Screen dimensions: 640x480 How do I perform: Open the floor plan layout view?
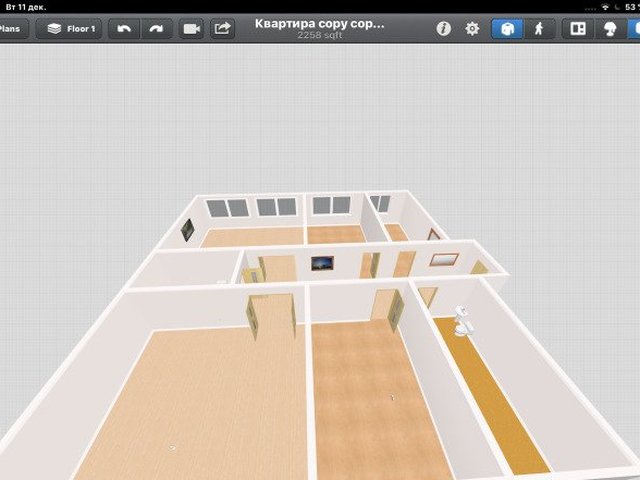(578, 29)
